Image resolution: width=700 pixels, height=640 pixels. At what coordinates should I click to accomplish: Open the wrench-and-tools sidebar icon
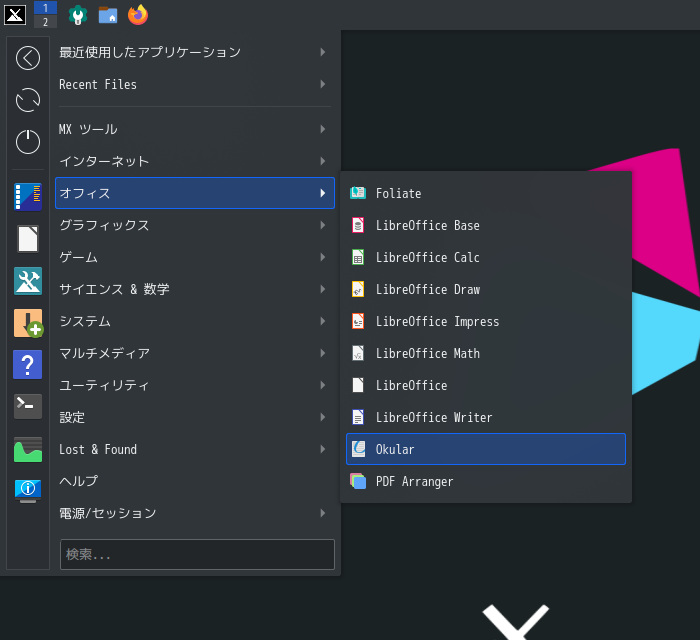coord(28,281)
